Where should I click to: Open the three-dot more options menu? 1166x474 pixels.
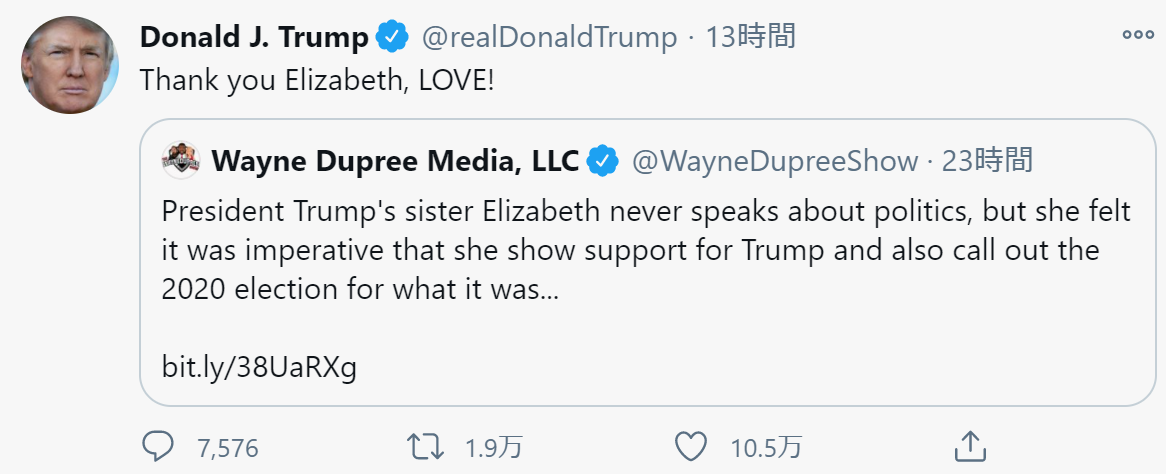click(1137, 35)
